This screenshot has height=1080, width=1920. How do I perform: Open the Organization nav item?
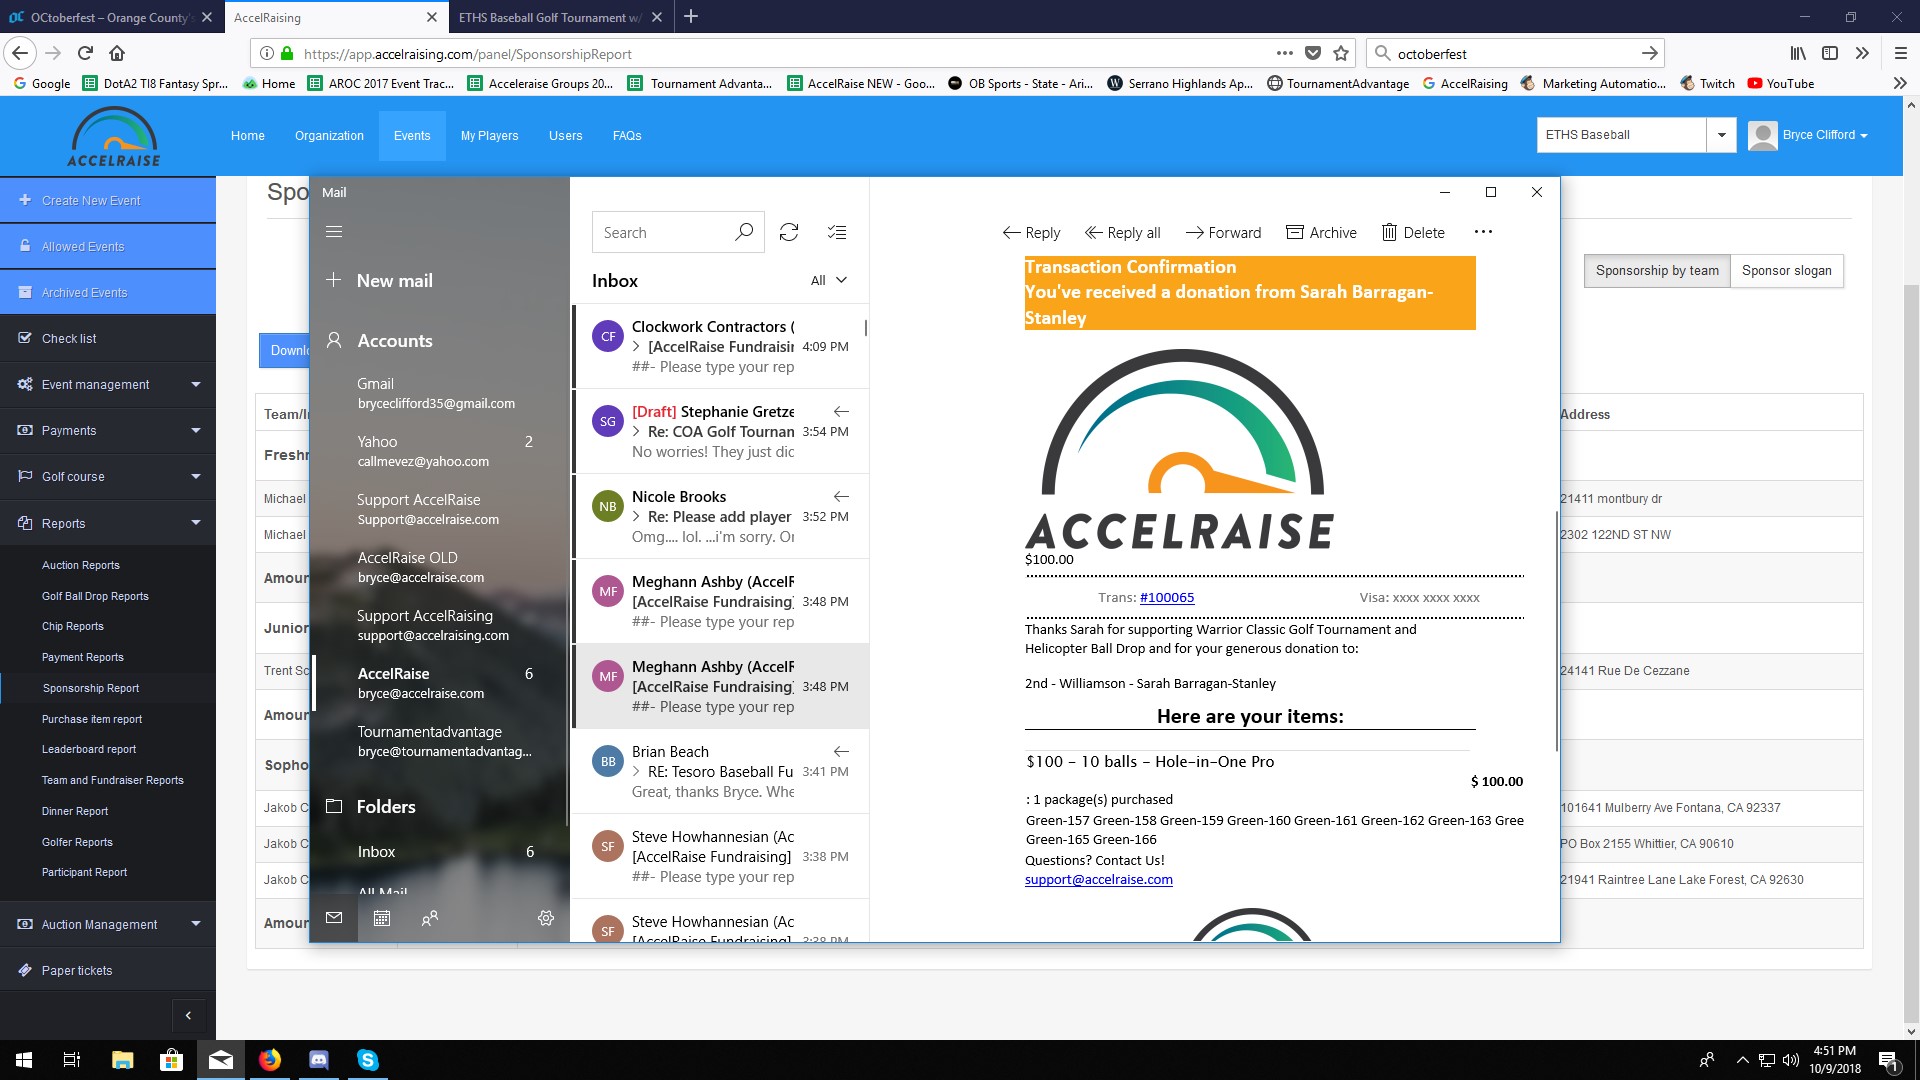click(329, 135)
